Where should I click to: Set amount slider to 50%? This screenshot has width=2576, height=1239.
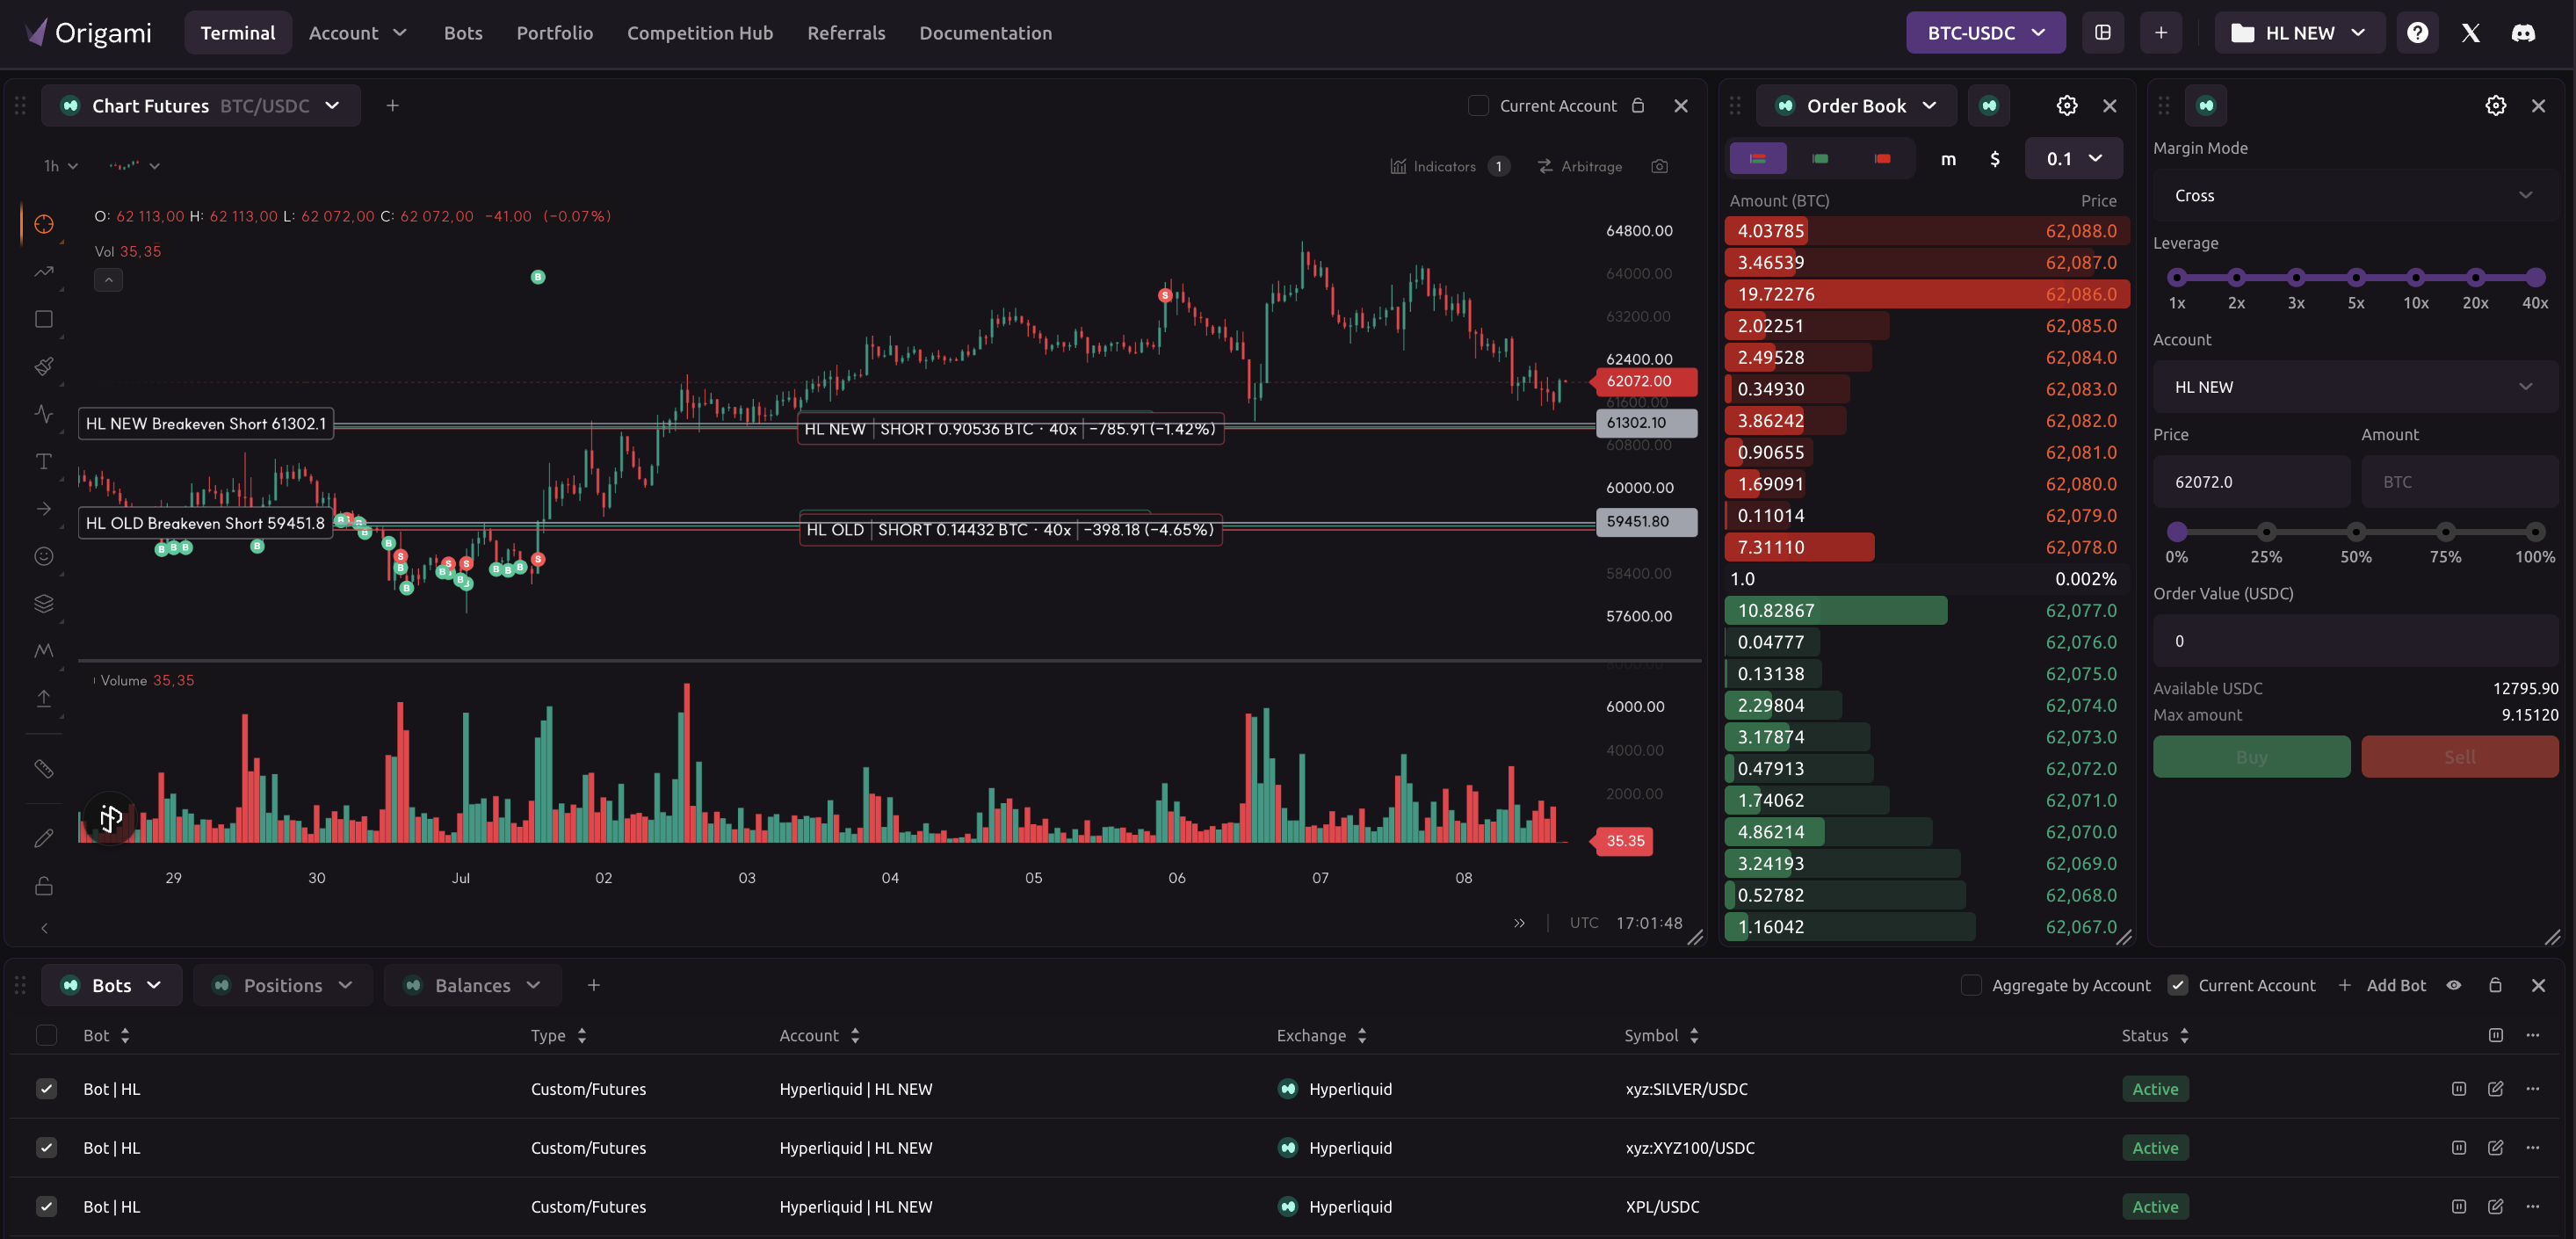(2356, 531)
